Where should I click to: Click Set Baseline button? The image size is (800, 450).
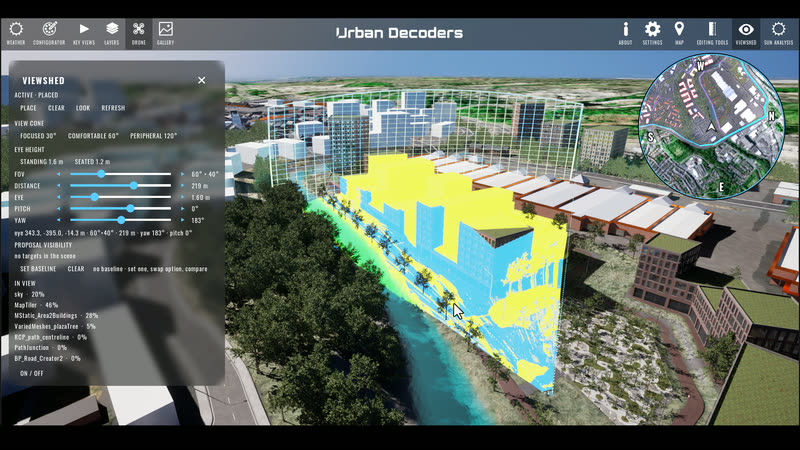[x=38, y=269]
